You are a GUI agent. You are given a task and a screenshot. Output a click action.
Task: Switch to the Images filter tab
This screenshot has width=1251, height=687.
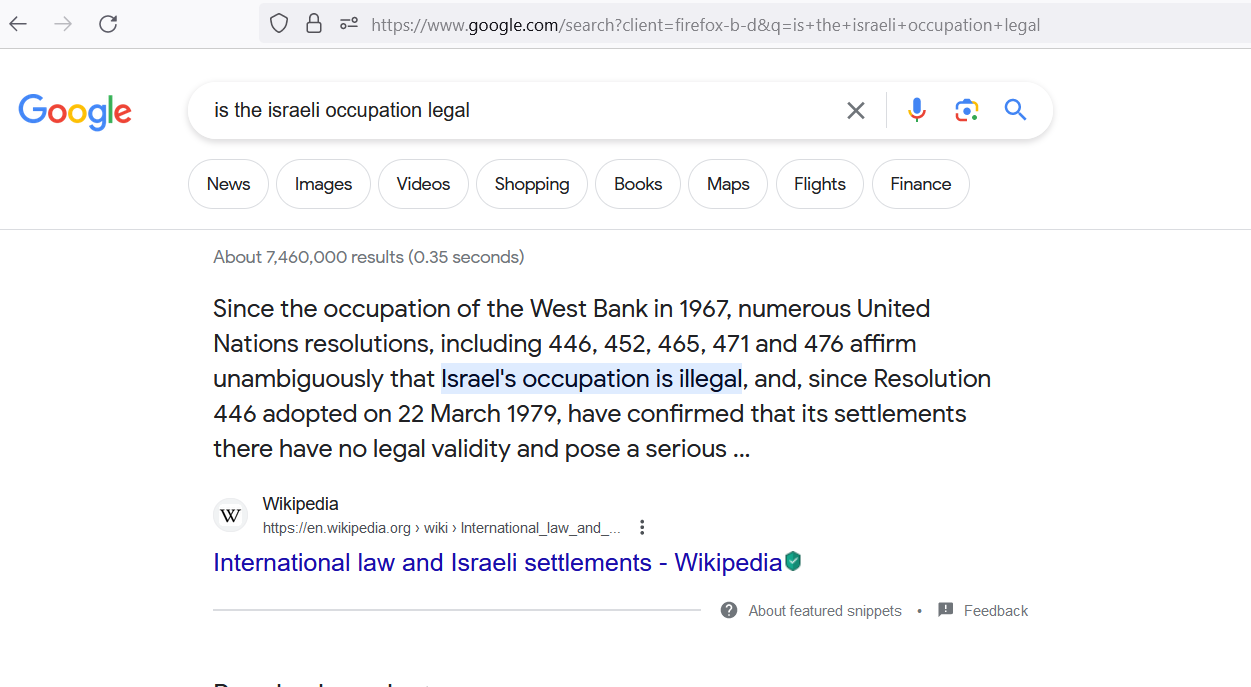323,184
